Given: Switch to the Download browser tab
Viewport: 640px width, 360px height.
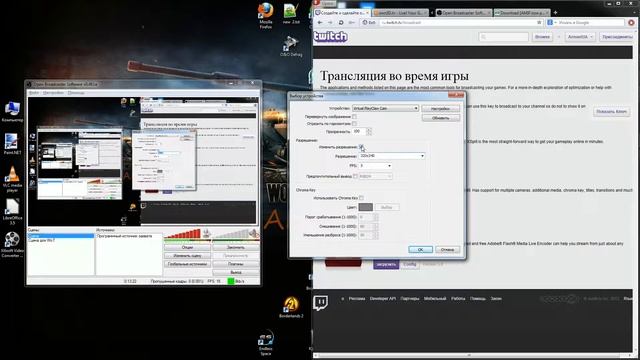Looking at the screenshot, I should 522,13.
